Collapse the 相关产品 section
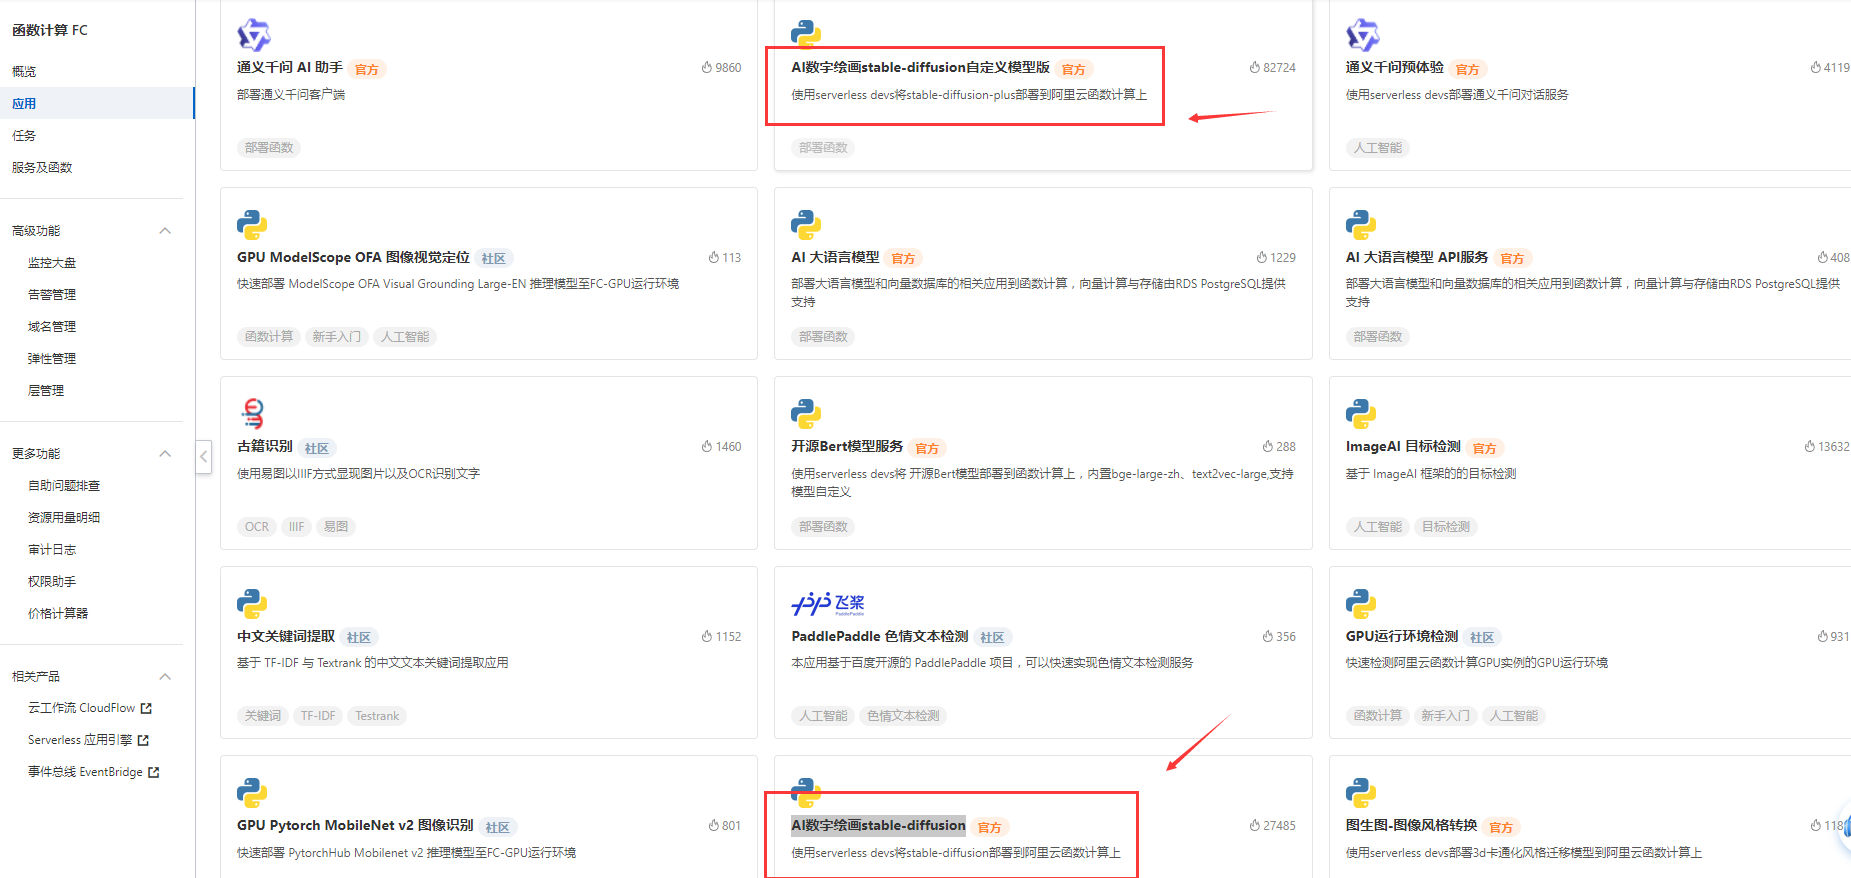Screen dimensions: 1851x878 [165, 677]
